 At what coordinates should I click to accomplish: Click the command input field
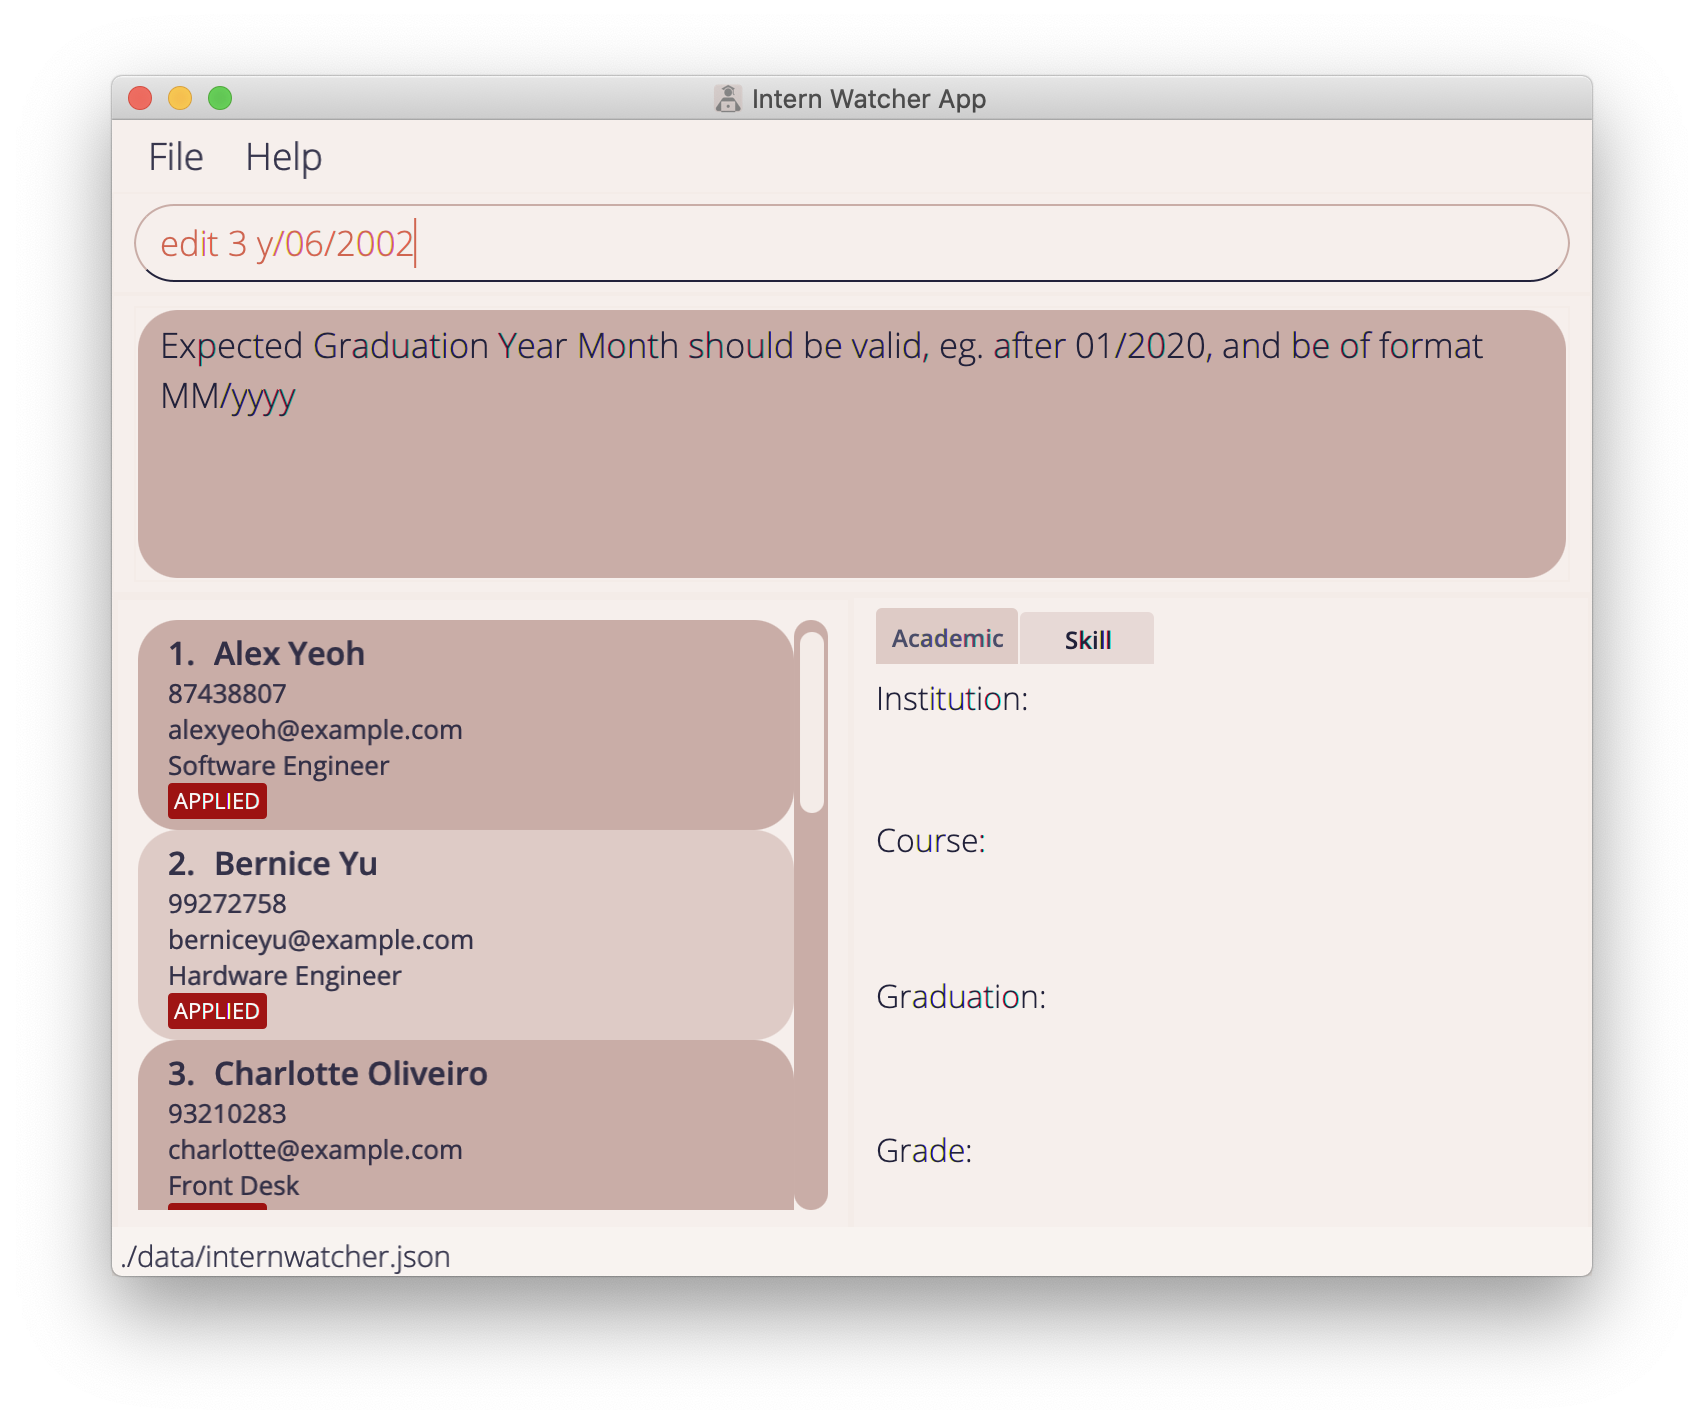(852, 243)
